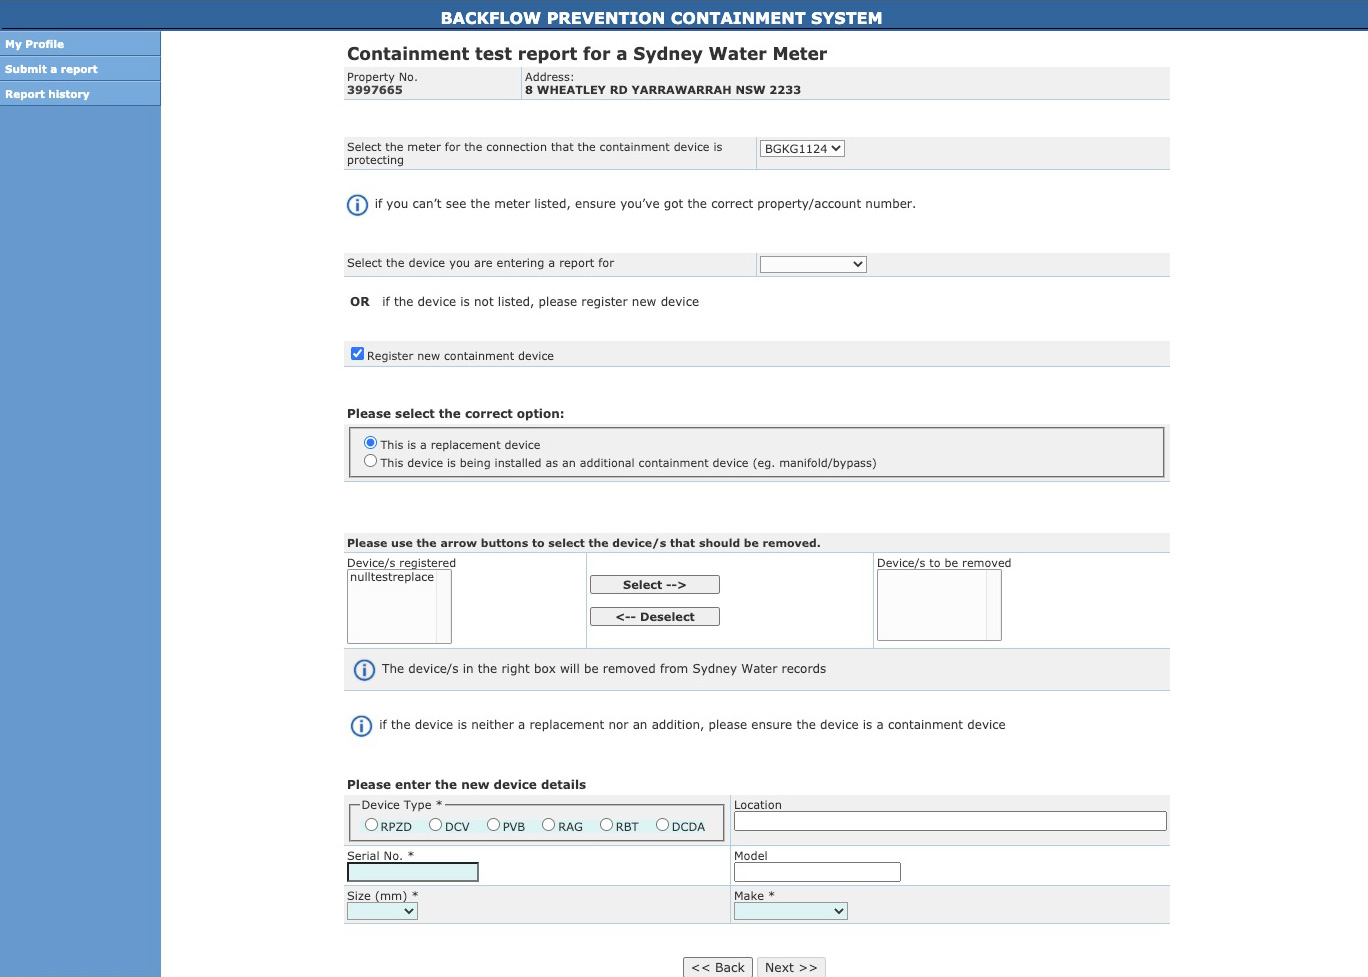Select RPZD device type
Image resolution: width=1368 pixels, height=977 pixels.
[x=372, y=825]
